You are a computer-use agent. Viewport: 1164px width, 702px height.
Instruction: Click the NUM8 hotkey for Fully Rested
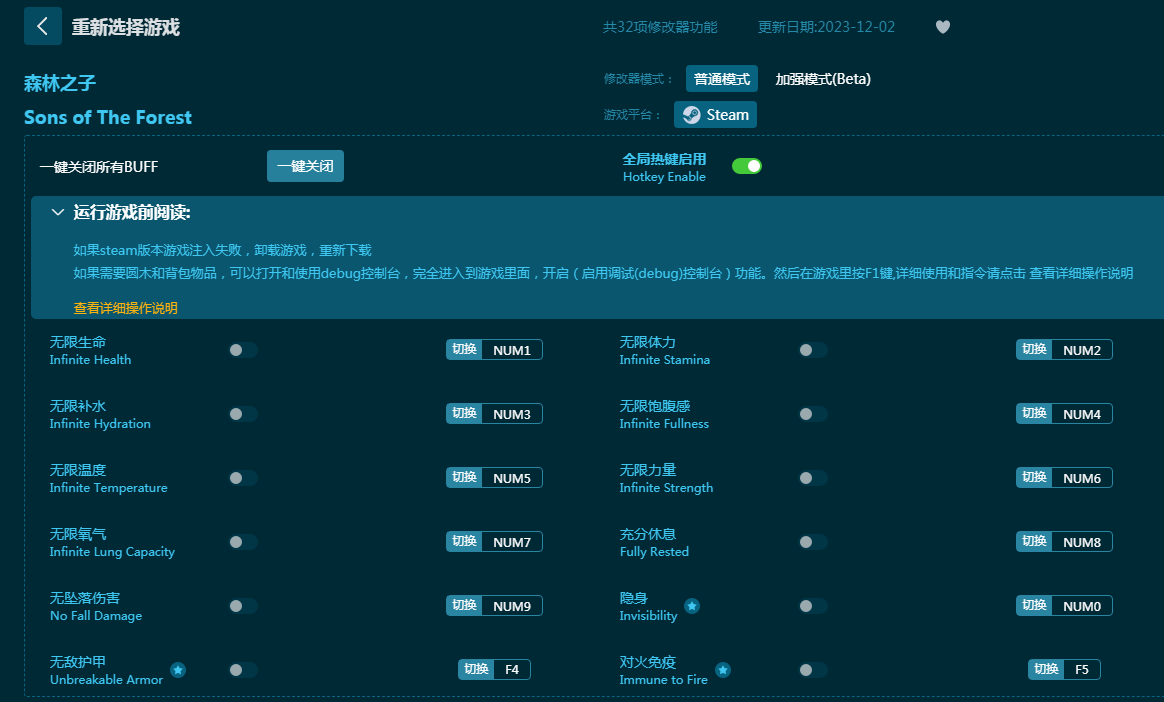(x=1065, y=542)
